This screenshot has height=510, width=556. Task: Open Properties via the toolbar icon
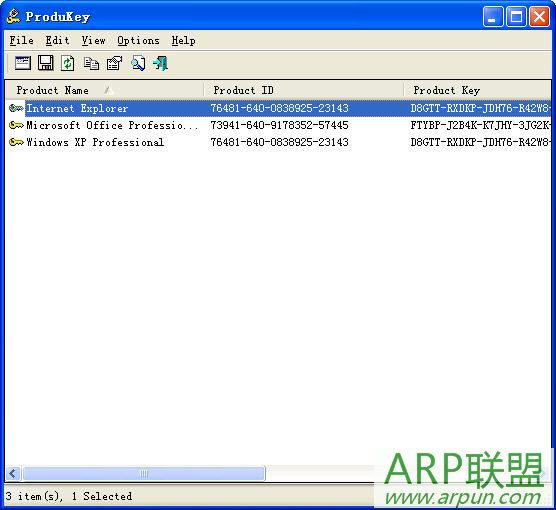pos(114,63)
